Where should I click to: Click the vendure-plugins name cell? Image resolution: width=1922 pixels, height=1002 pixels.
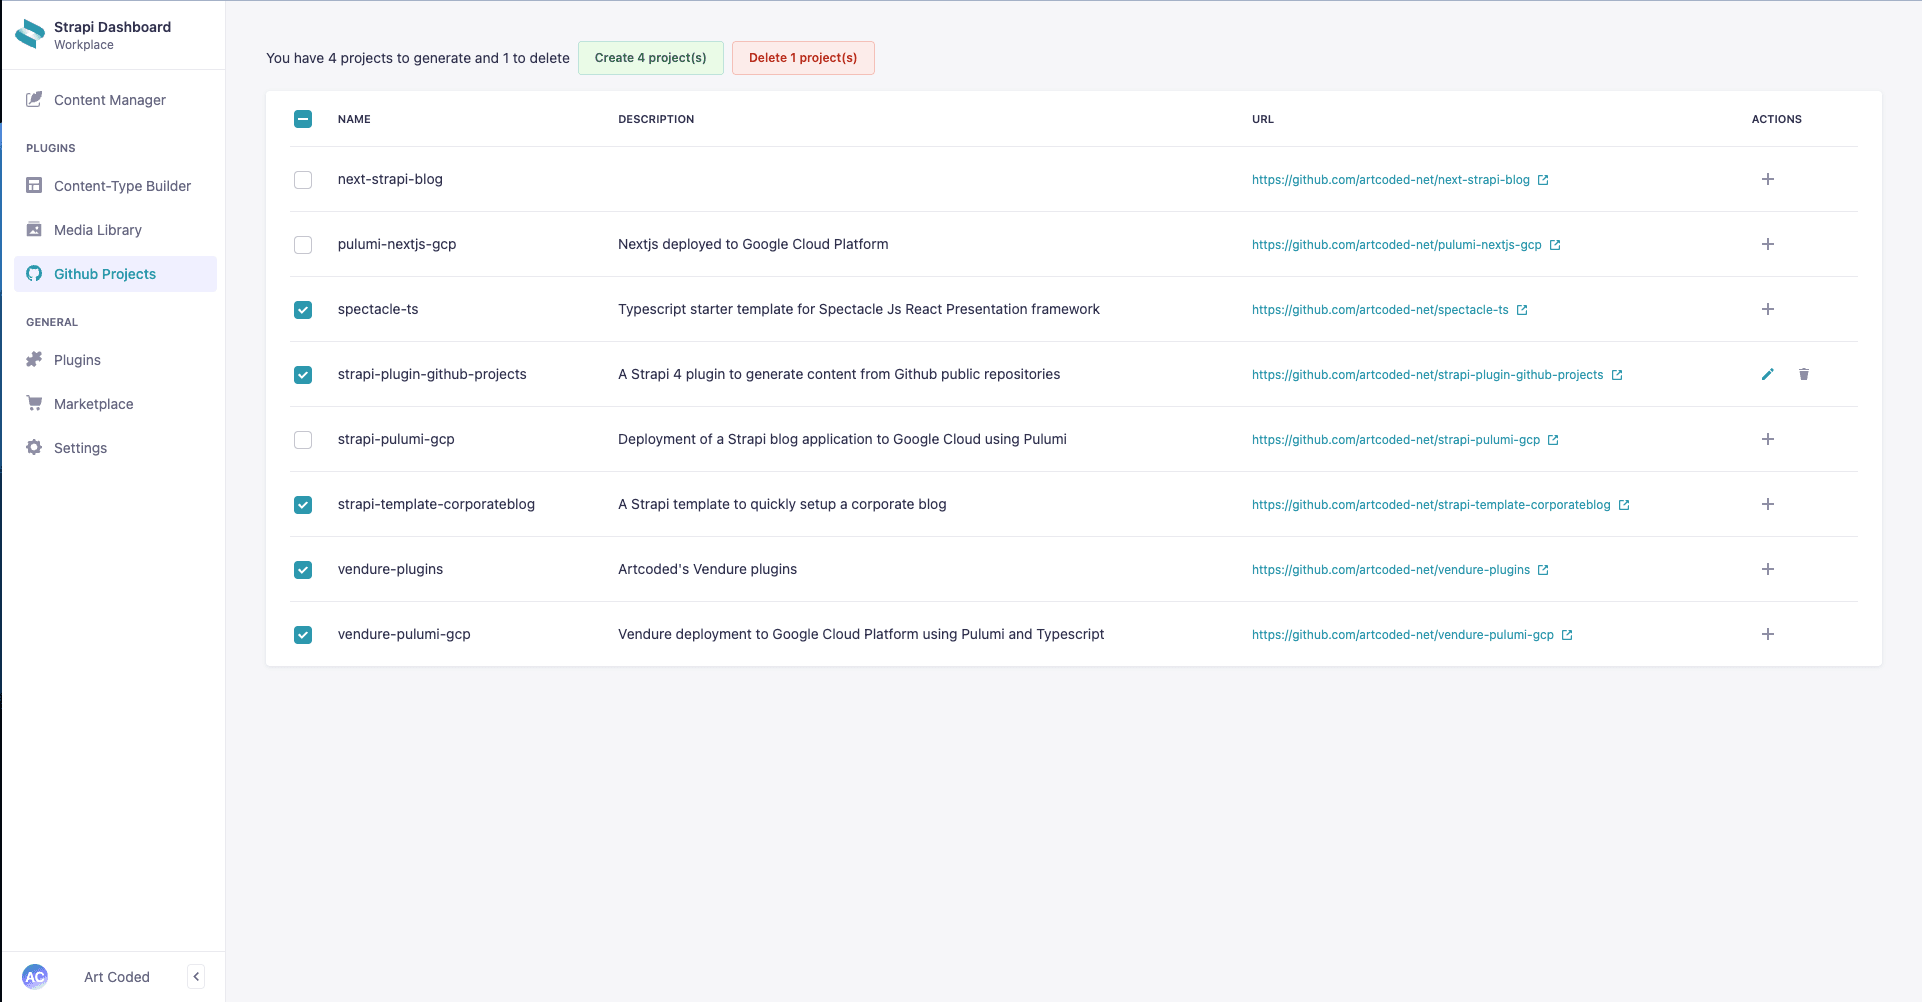pyautogui.click(x=390, y=569)
